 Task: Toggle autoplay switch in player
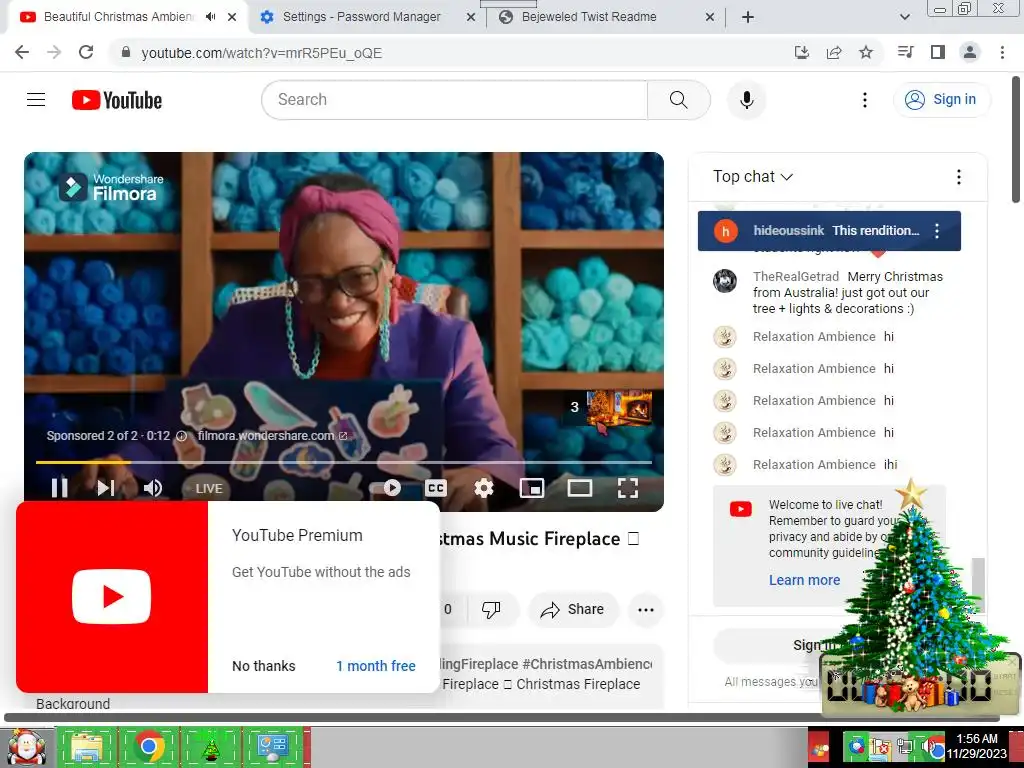point(386,488)
